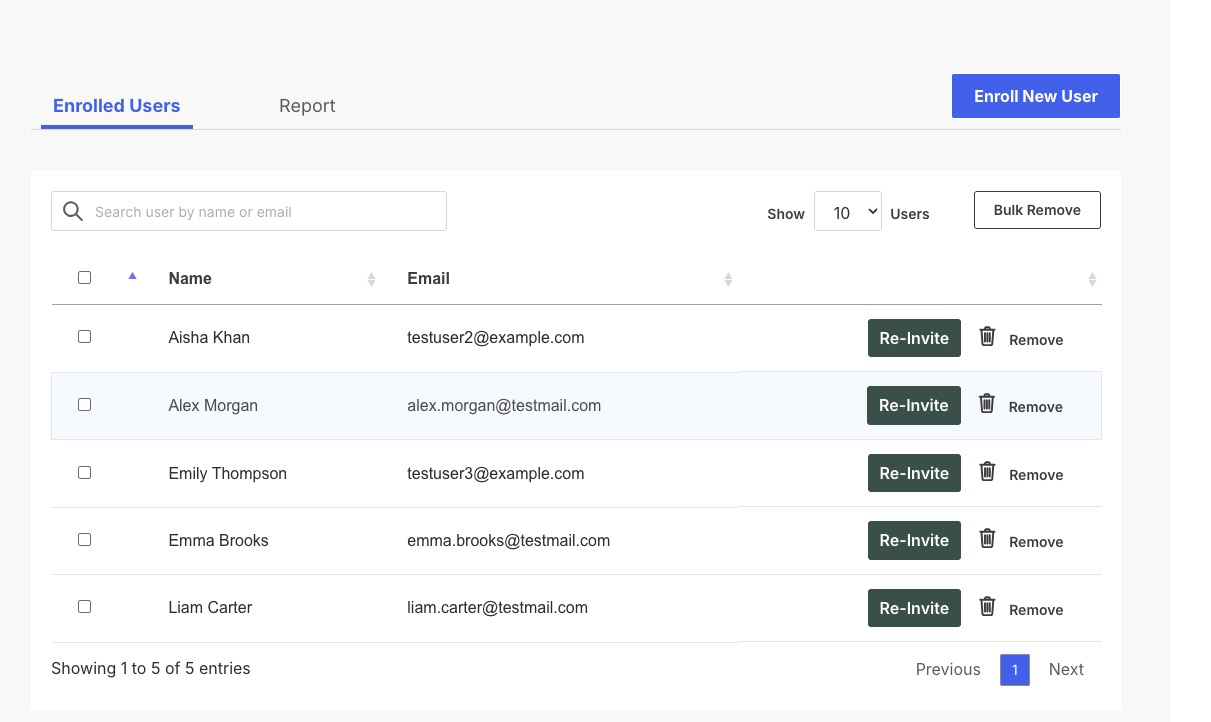The height and width of the screenshot is (722, 1211).
Task: Check the box for Alex Morgan
Action: coord(84,405)
